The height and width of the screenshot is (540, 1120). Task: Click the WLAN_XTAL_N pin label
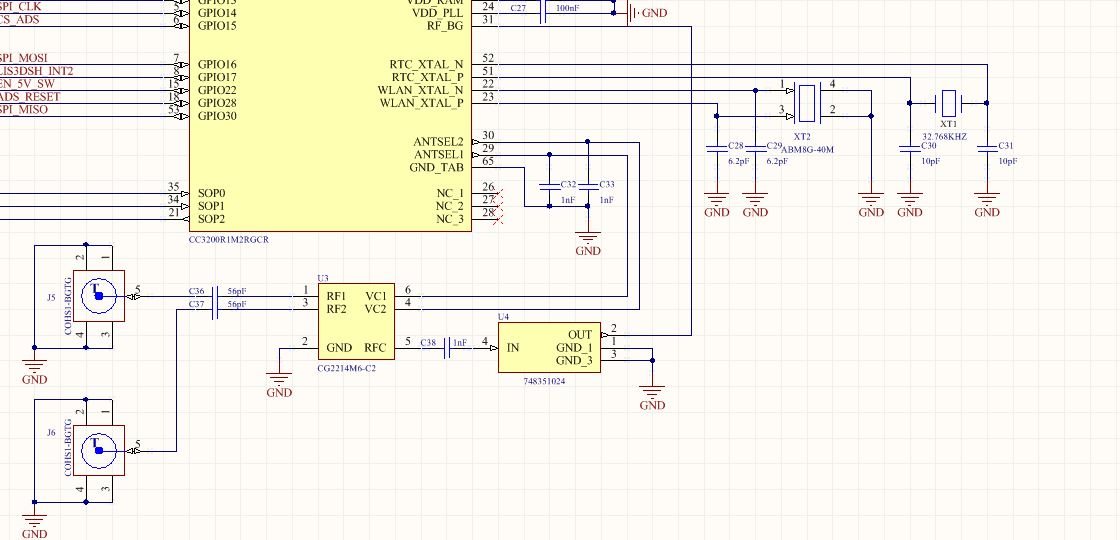(421, 90)
